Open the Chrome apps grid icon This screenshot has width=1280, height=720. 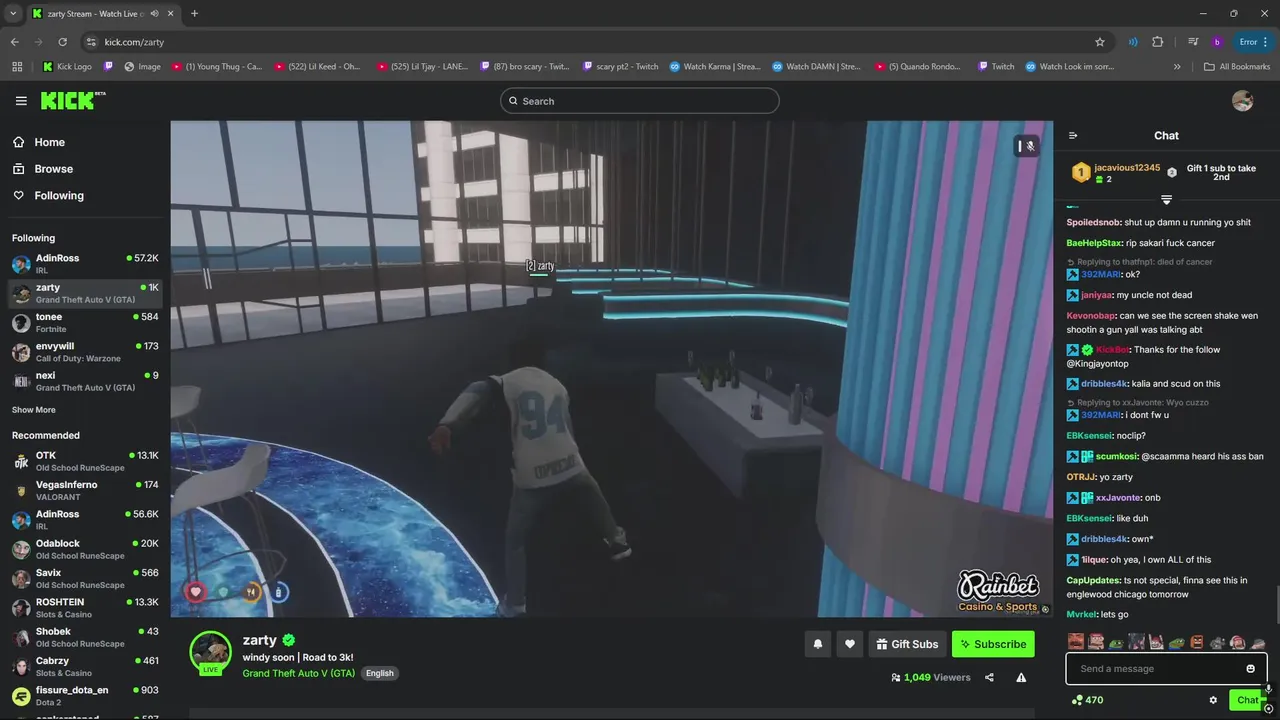(x=17, y=67)
